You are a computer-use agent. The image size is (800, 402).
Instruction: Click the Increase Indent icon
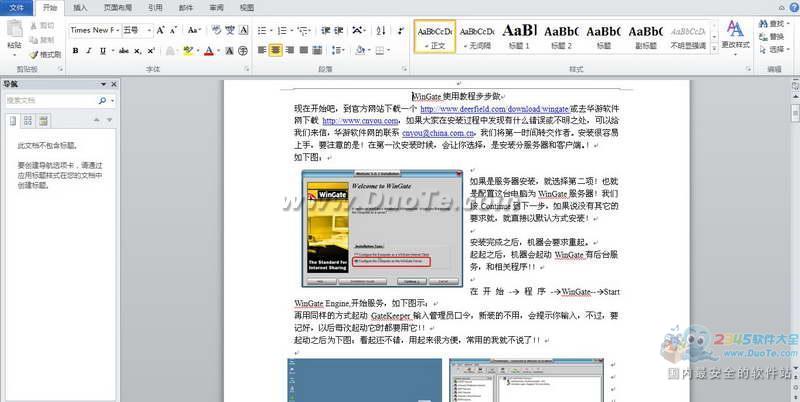click(x=339, y=31)
